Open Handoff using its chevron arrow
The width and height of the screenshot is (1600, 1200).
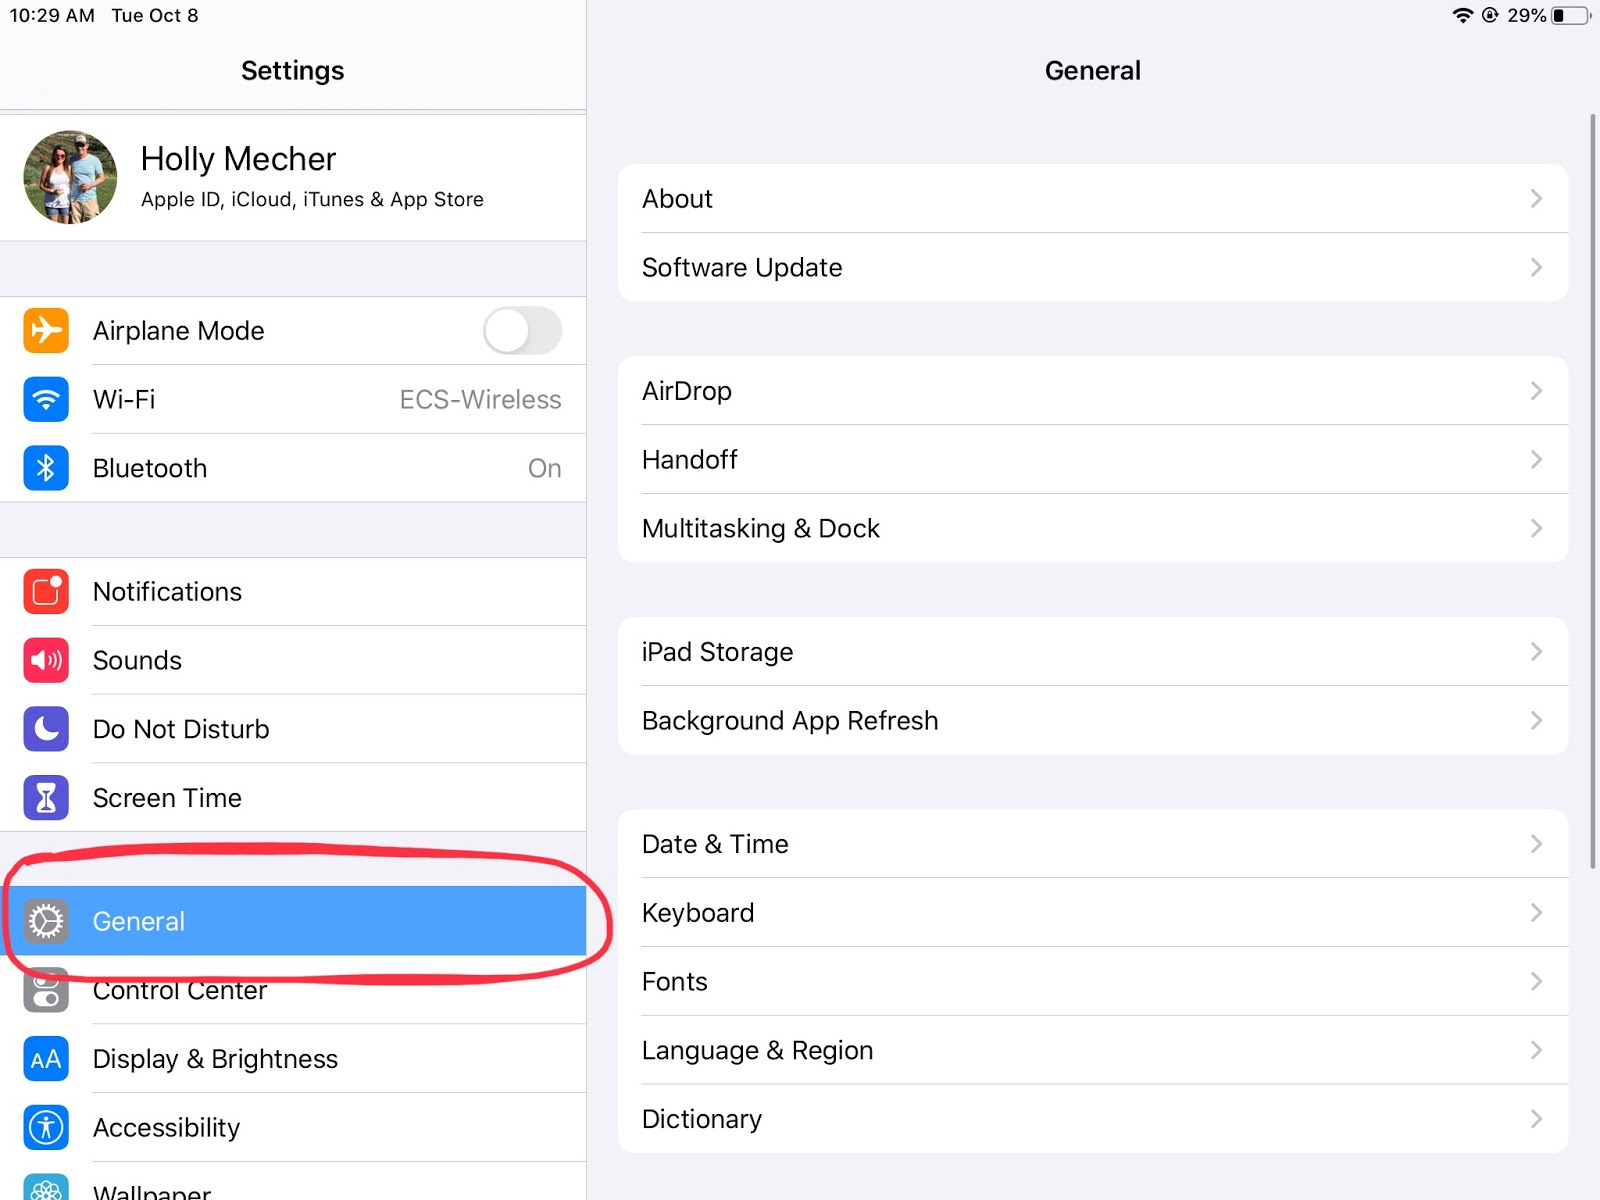pyautogui.click(x=1536, y=460)
